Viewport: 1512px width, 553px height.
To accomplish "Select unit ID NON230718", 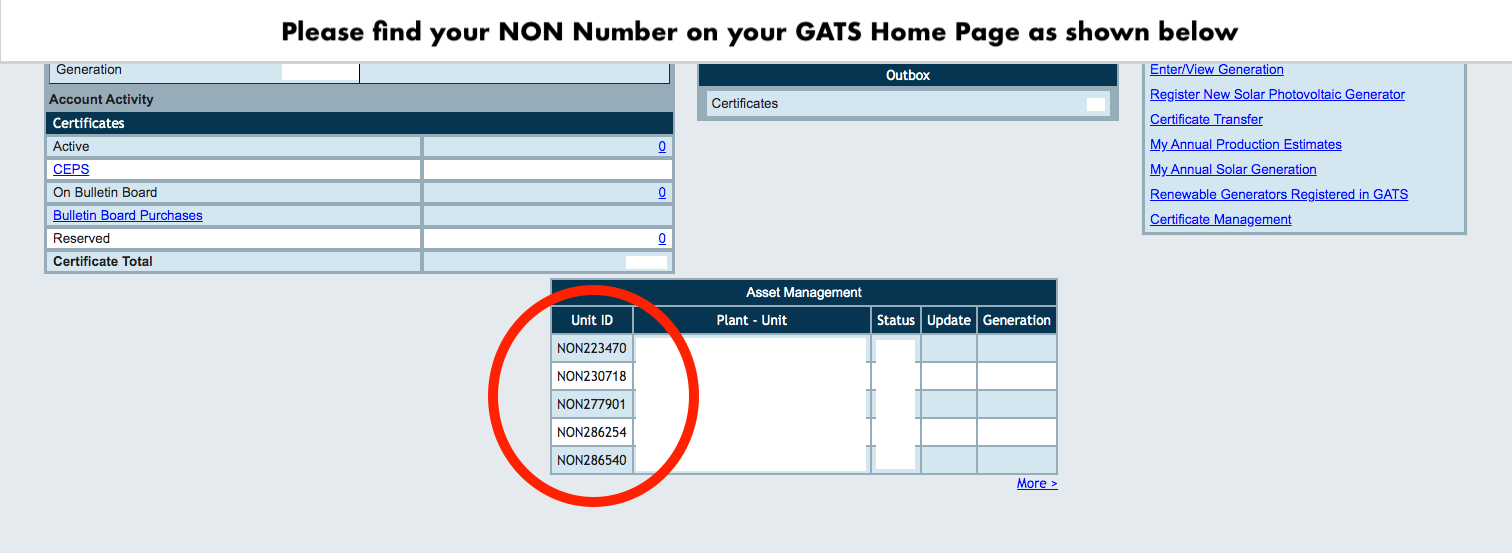I will [x=592, y=376].
